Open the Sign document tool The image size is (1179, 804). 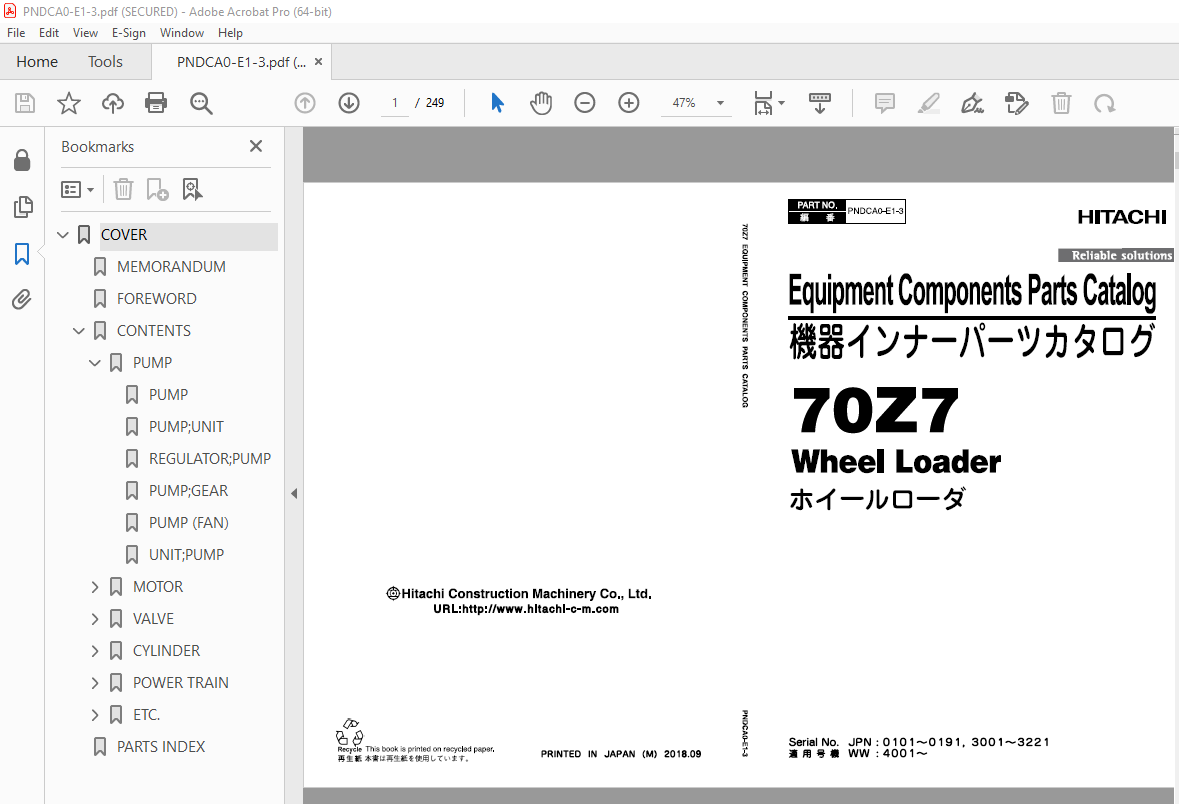972,103
